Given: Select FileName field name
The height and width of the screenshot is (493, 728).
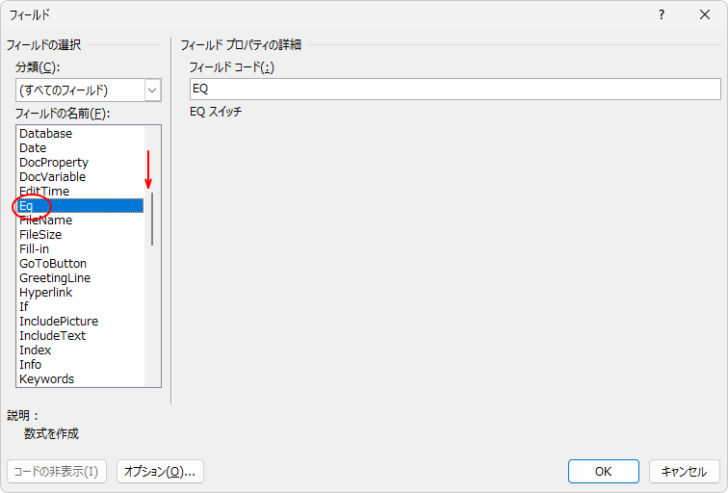Looking at the screenshot, I should point(80,220).
